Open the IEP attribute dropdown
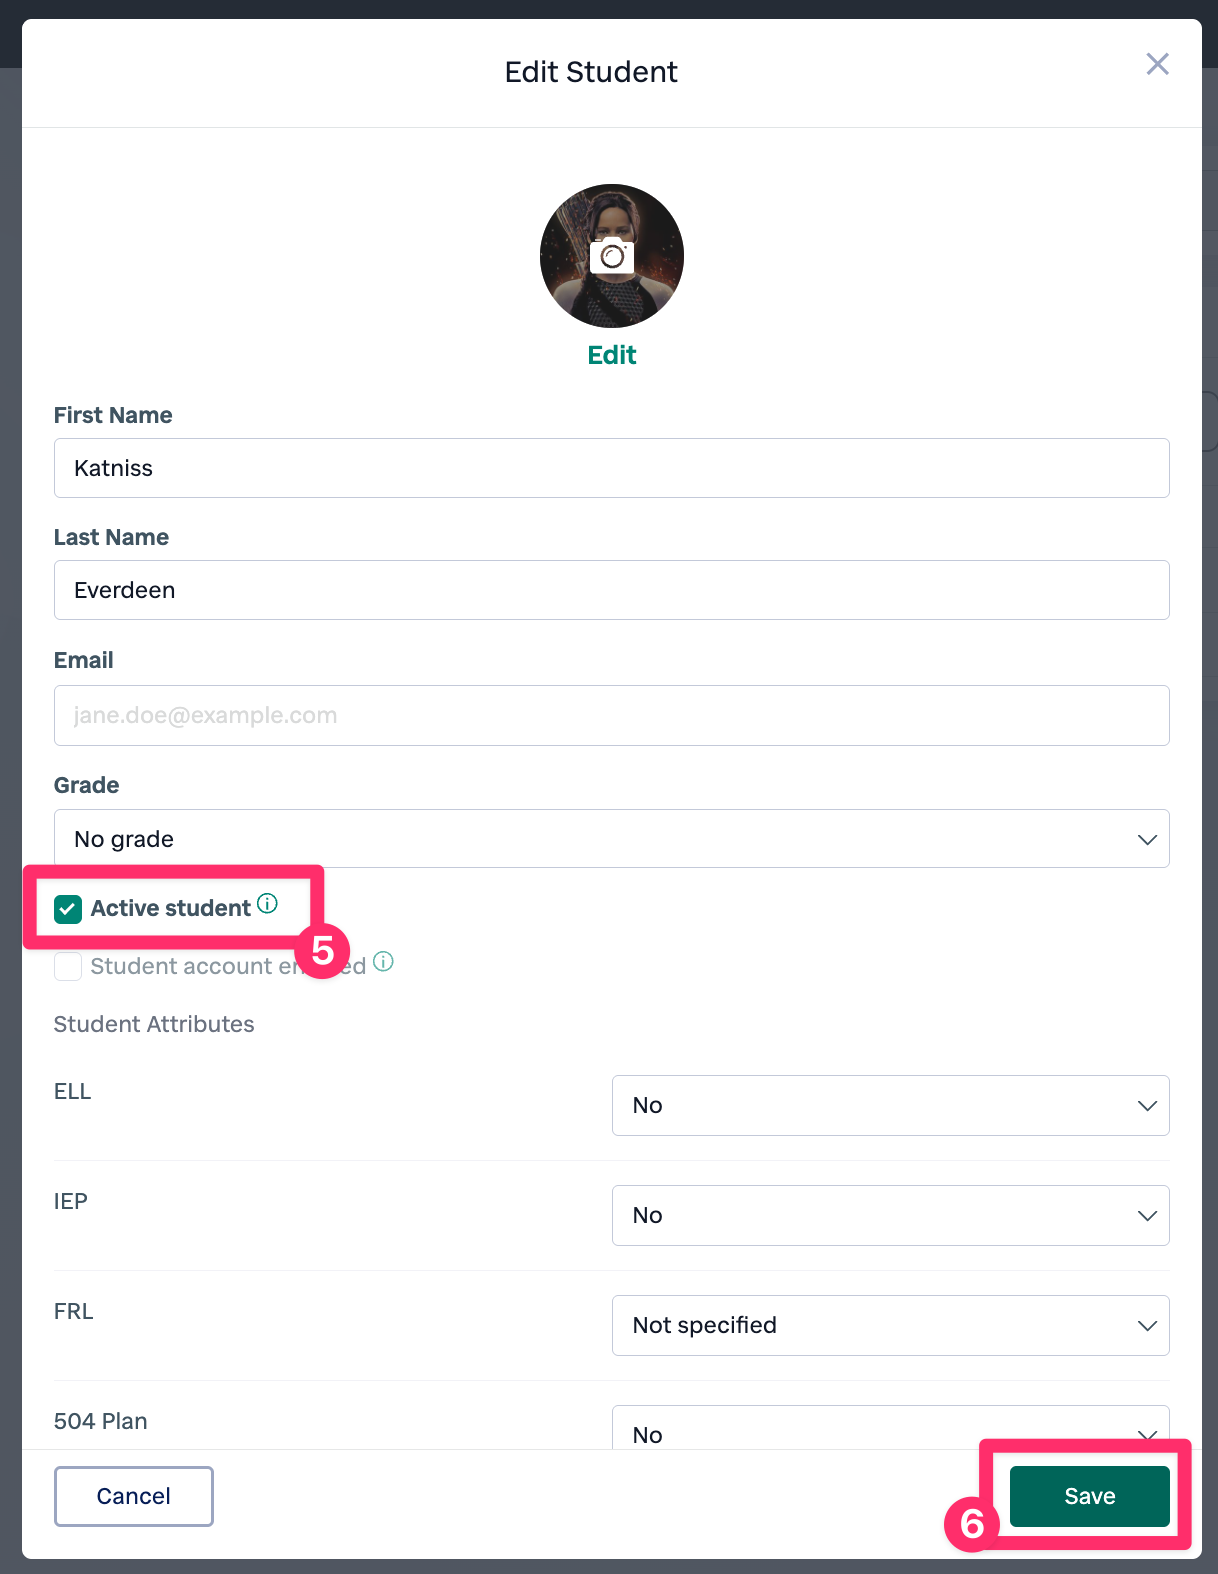The width and height of the screenshot is (1218, 1574). pos(890,1216)
